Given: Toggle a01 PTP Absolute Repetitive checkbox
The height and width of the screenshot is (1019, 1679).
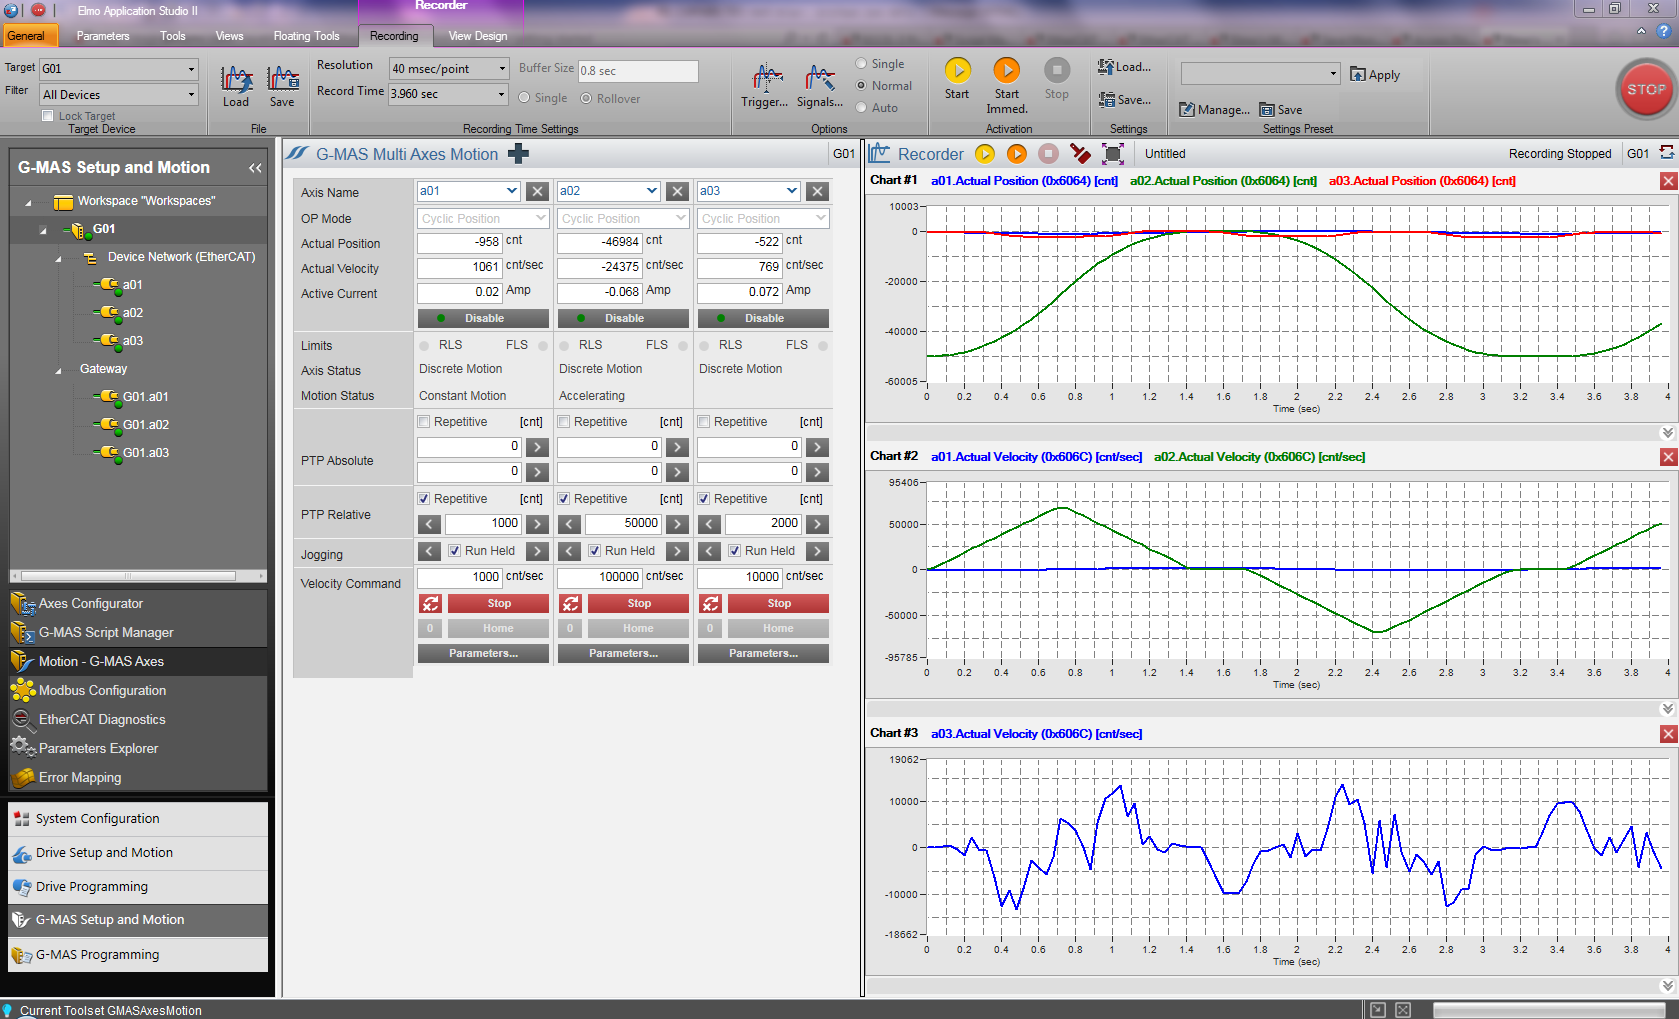Looking at the screenshot, I should pyautogui.click(x=424, y=422).
